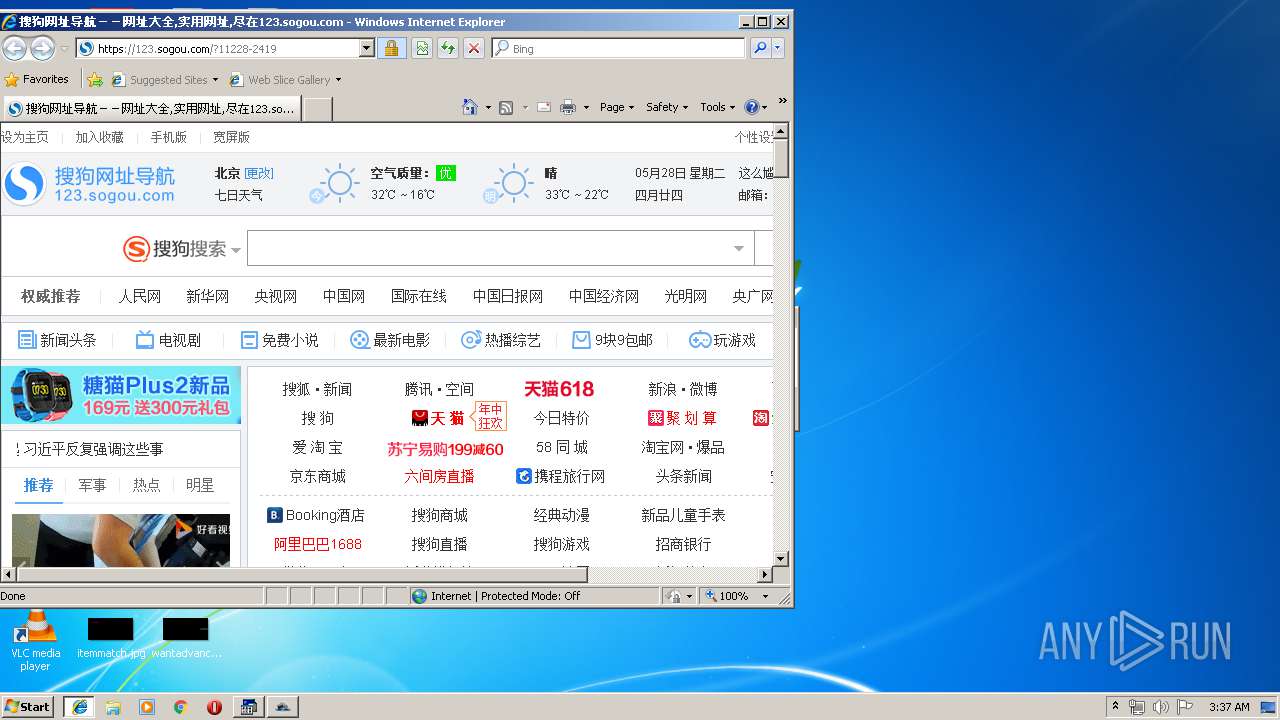Screen dimensions: 1280x720
Task: Open VLC media player desktop shortcut
Action: [x=35, y=640]
